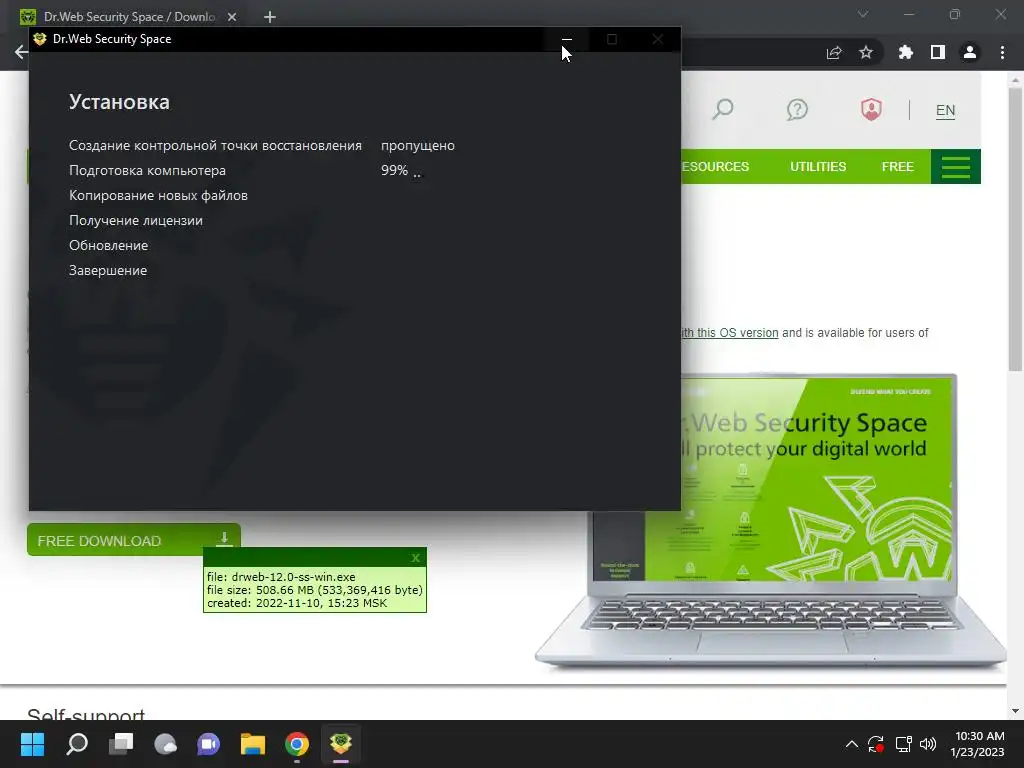1024x768 pixels.
Task: Open File Explorer from the taskbar
Action: pos(253,744)
